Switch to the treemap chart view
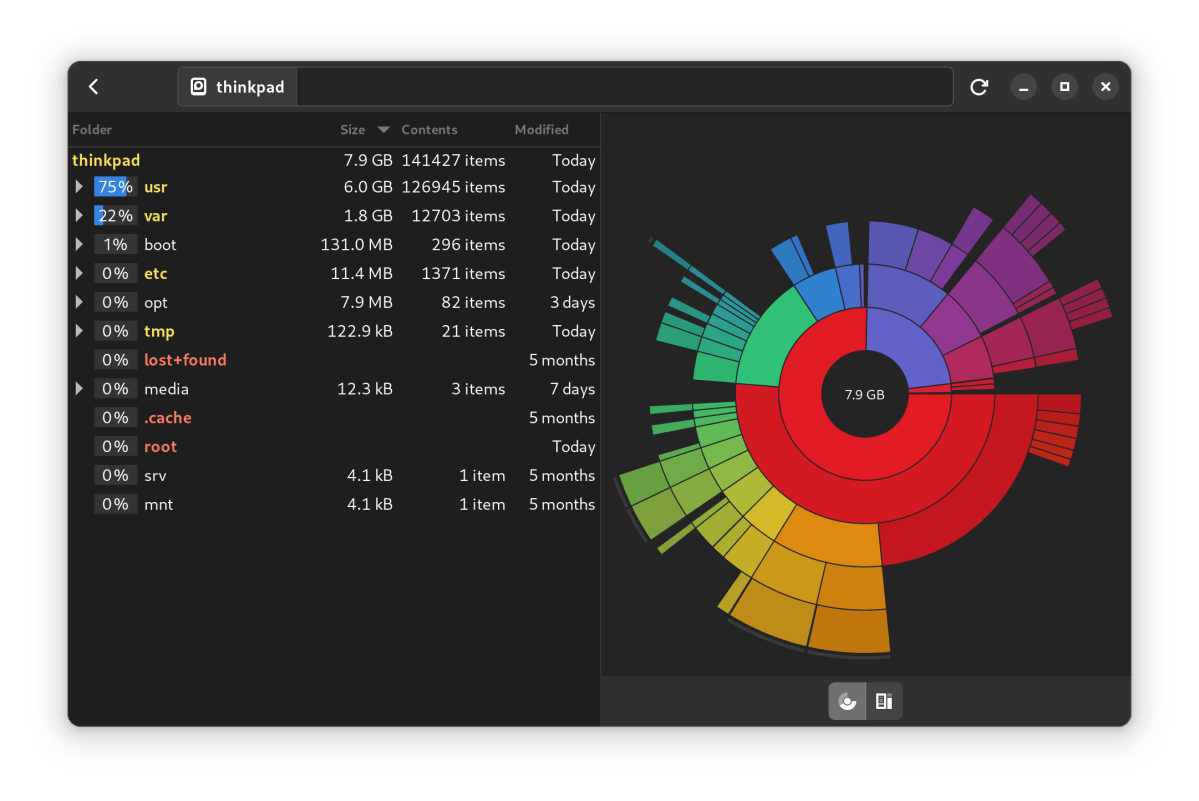Viewport: 1199px width, 801px height. coord(884,701)
